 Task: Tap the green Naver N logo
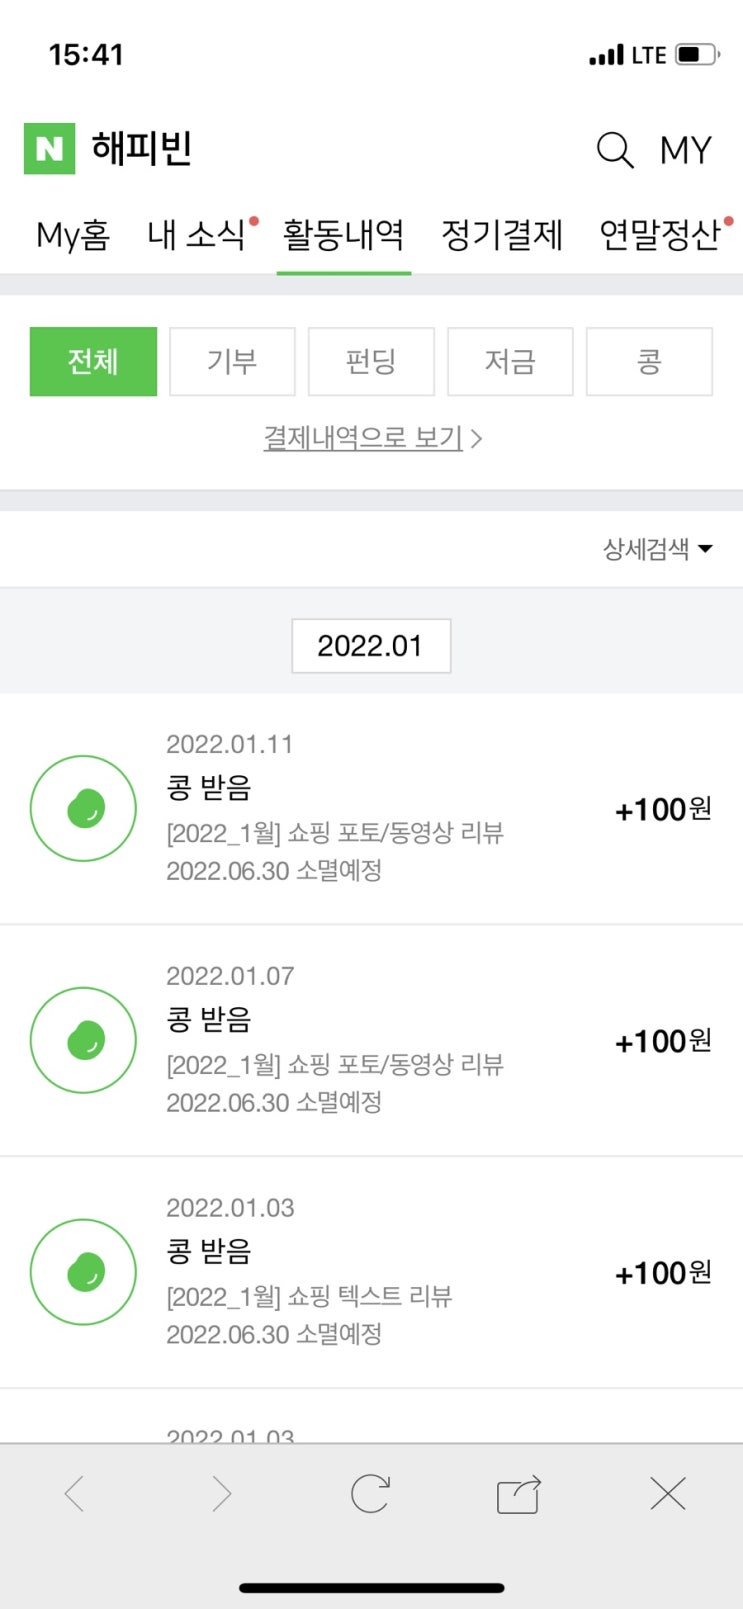click(x=49, y=149)
